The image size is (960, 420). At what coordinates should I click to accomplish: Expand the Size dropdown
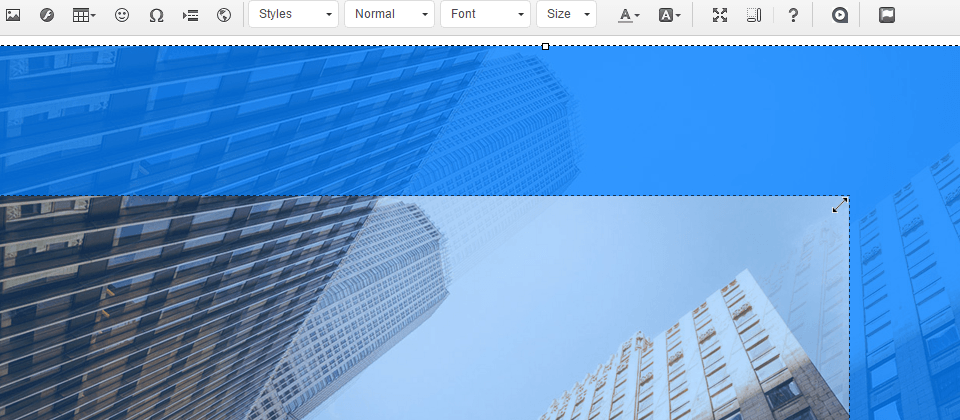tap(566, 15)
